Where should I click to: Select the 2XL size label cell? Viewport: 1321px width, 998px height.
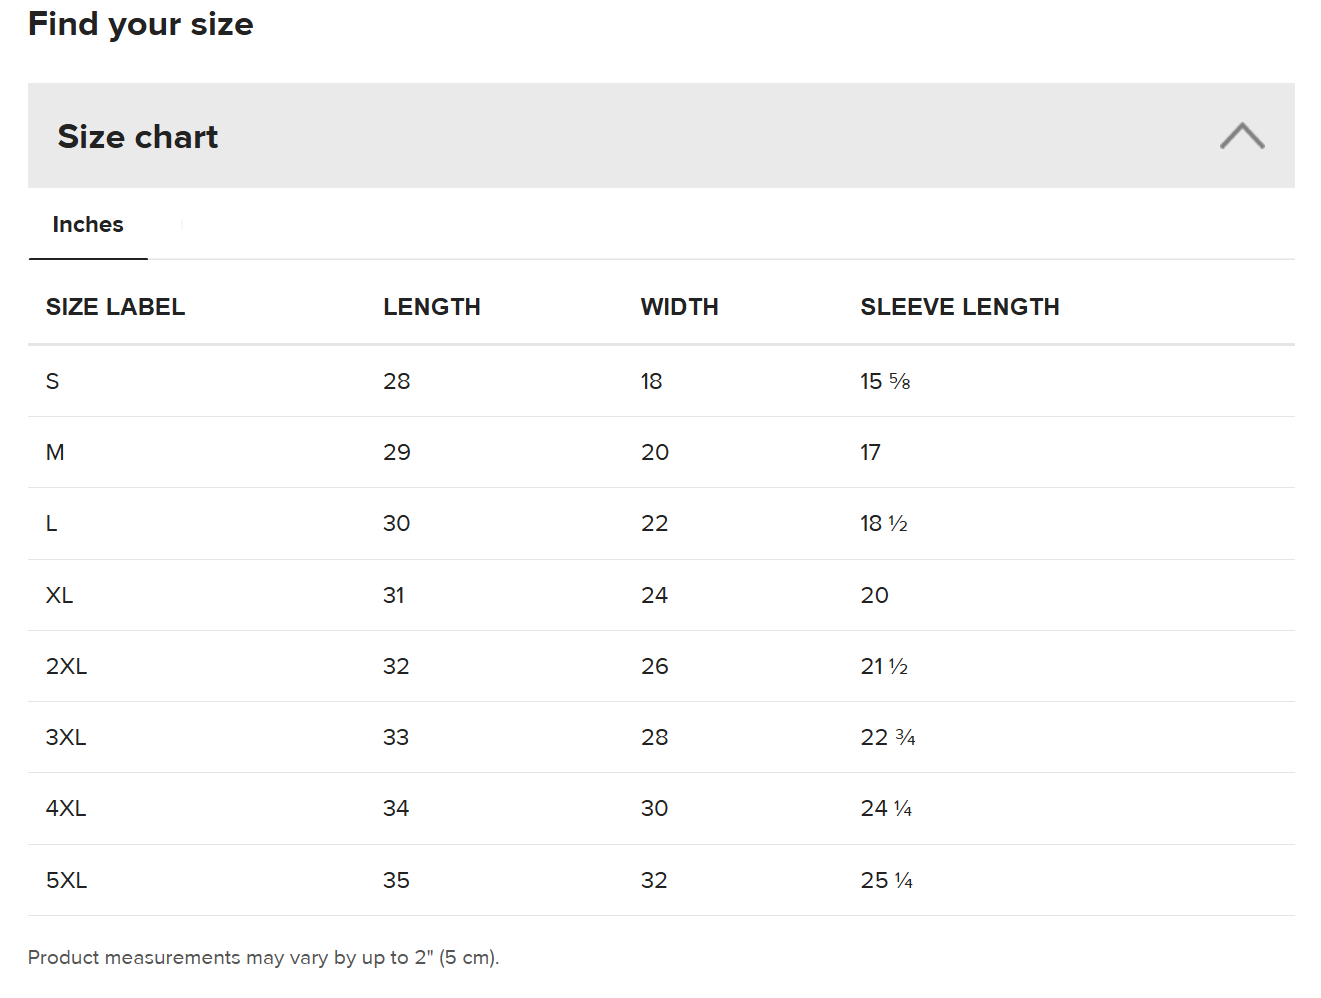66,666
